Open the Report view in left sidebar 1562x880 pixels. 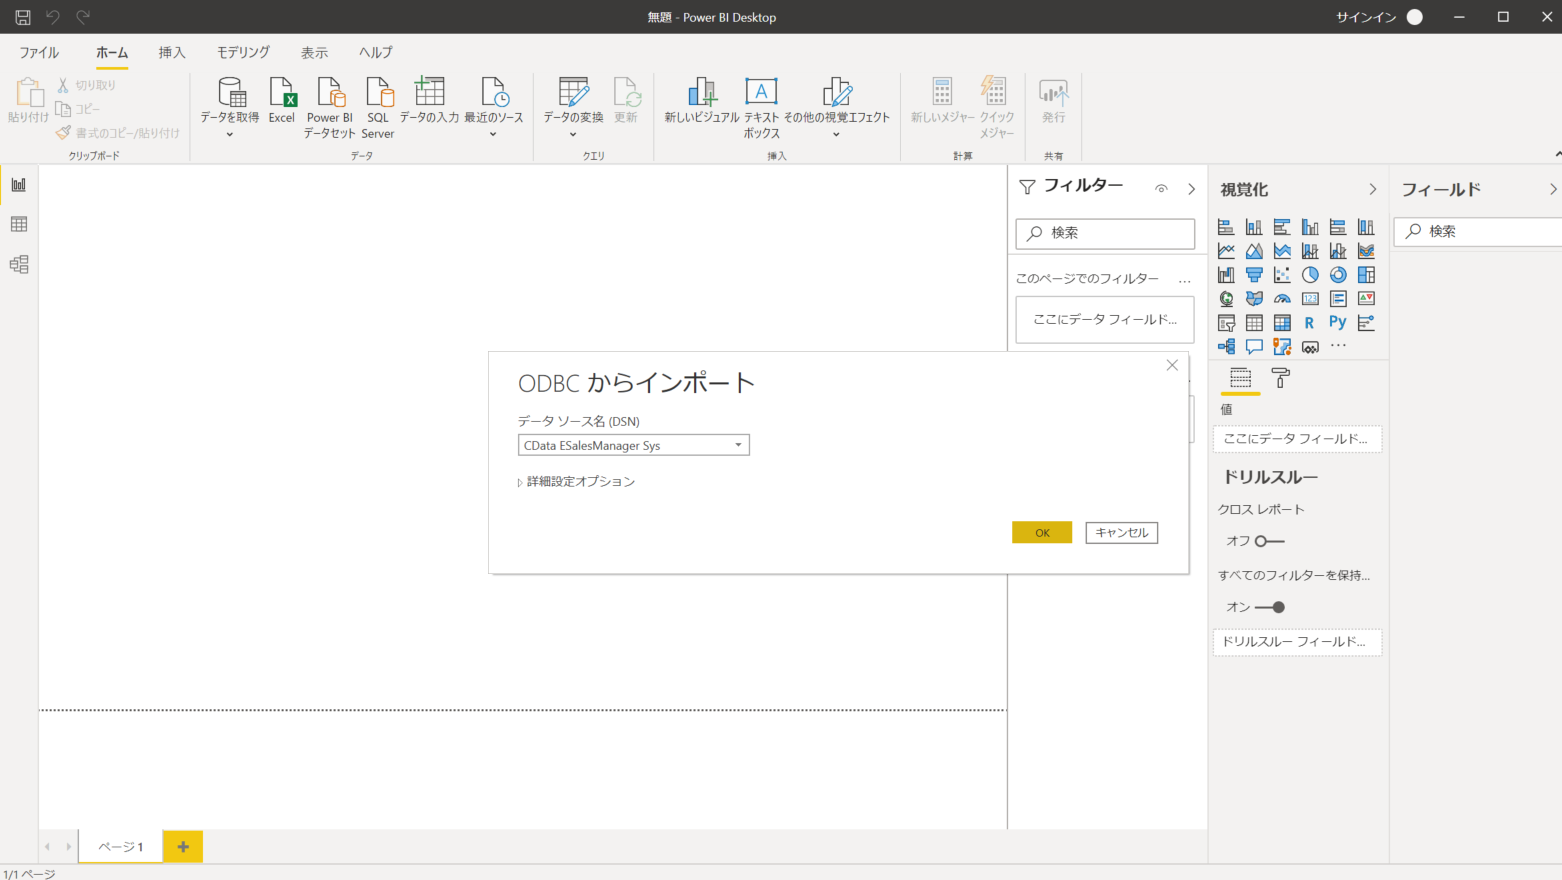pos(19,185)
